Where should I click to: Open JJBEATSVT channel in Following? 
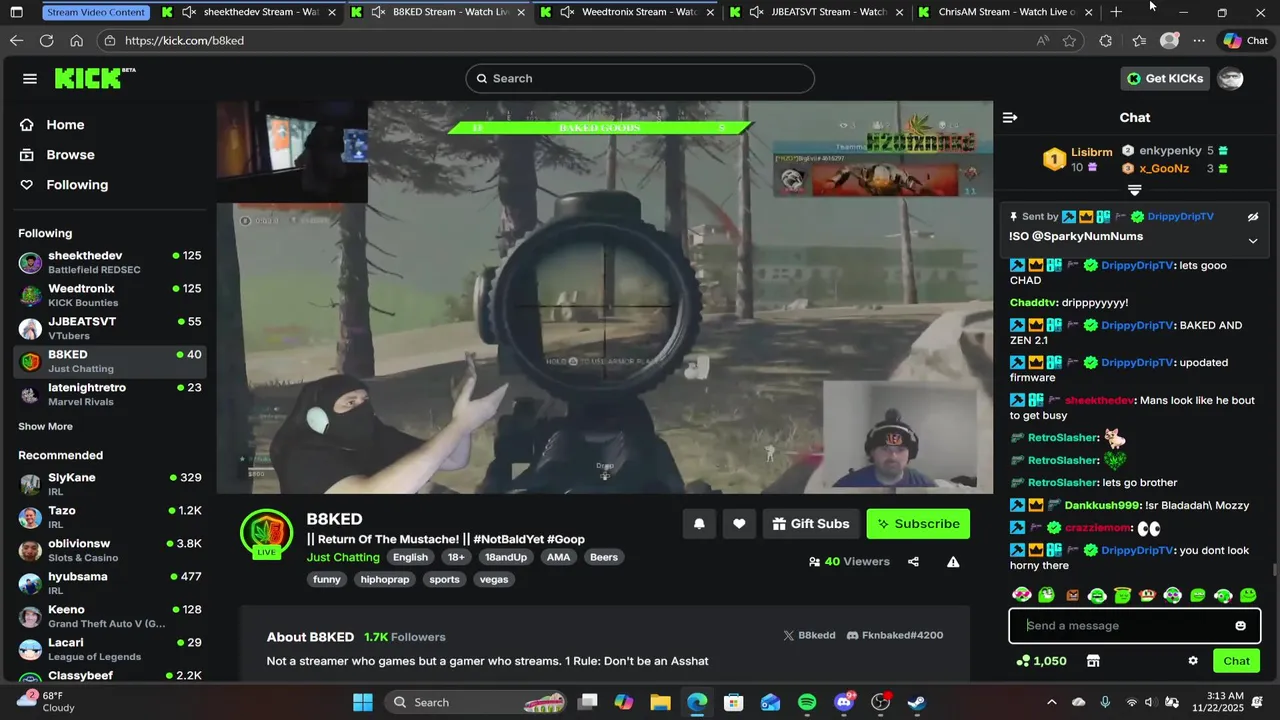pyautogui.click(x=110, y=329)
